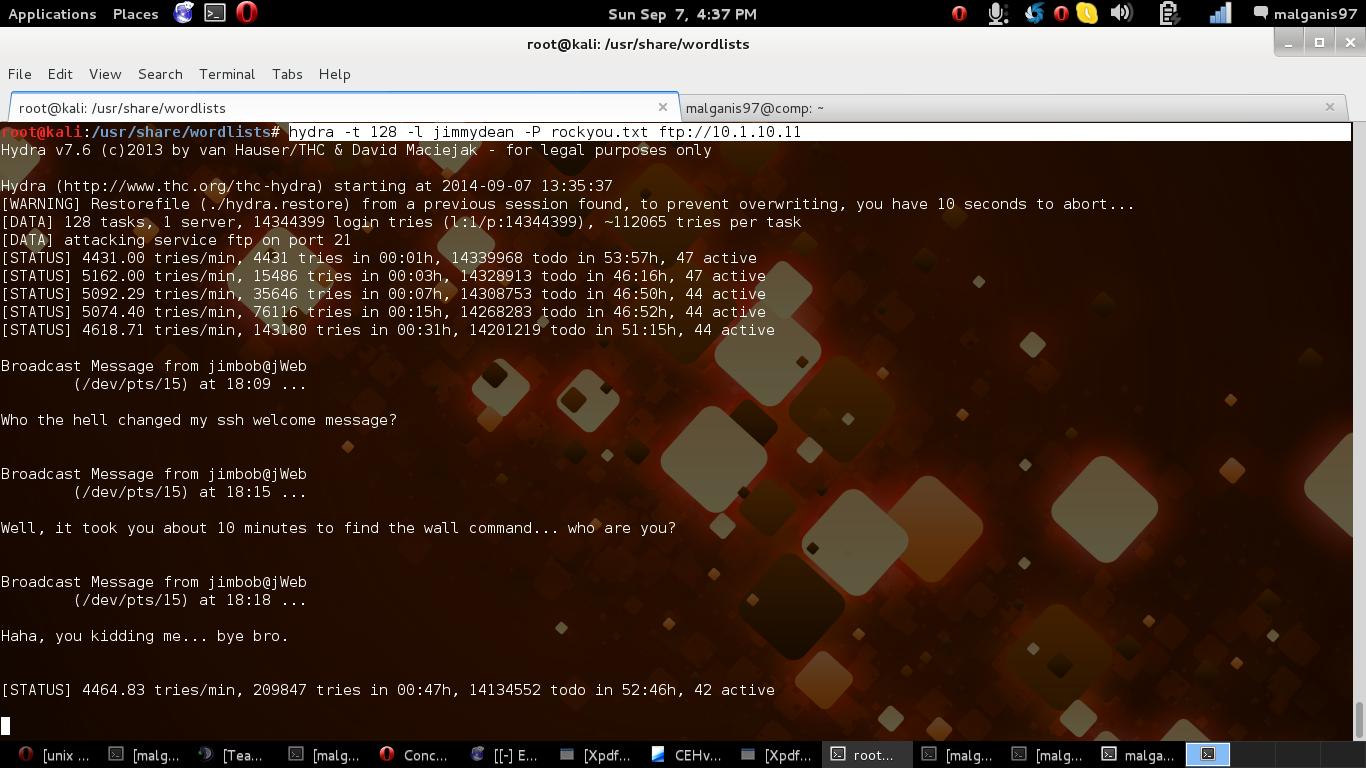Click 'Well, it took you about 10 minutes' message

[338, 528]
